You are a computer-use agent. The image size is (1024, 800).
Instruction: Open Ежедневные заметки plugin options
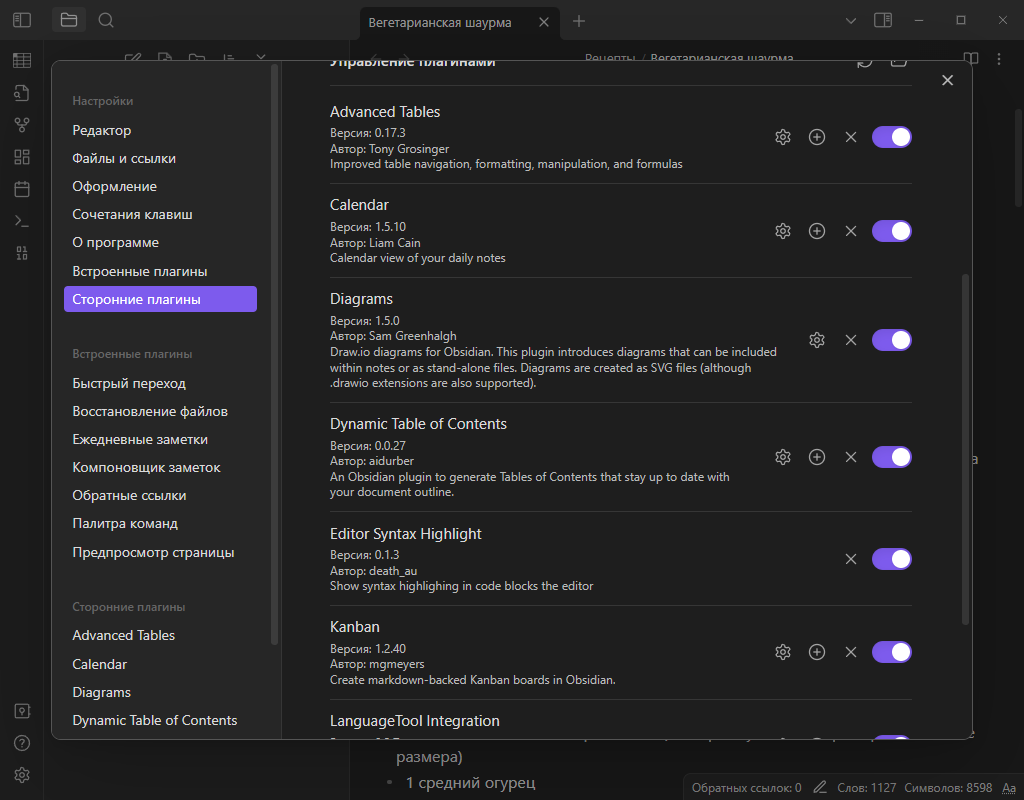point(160,440)
